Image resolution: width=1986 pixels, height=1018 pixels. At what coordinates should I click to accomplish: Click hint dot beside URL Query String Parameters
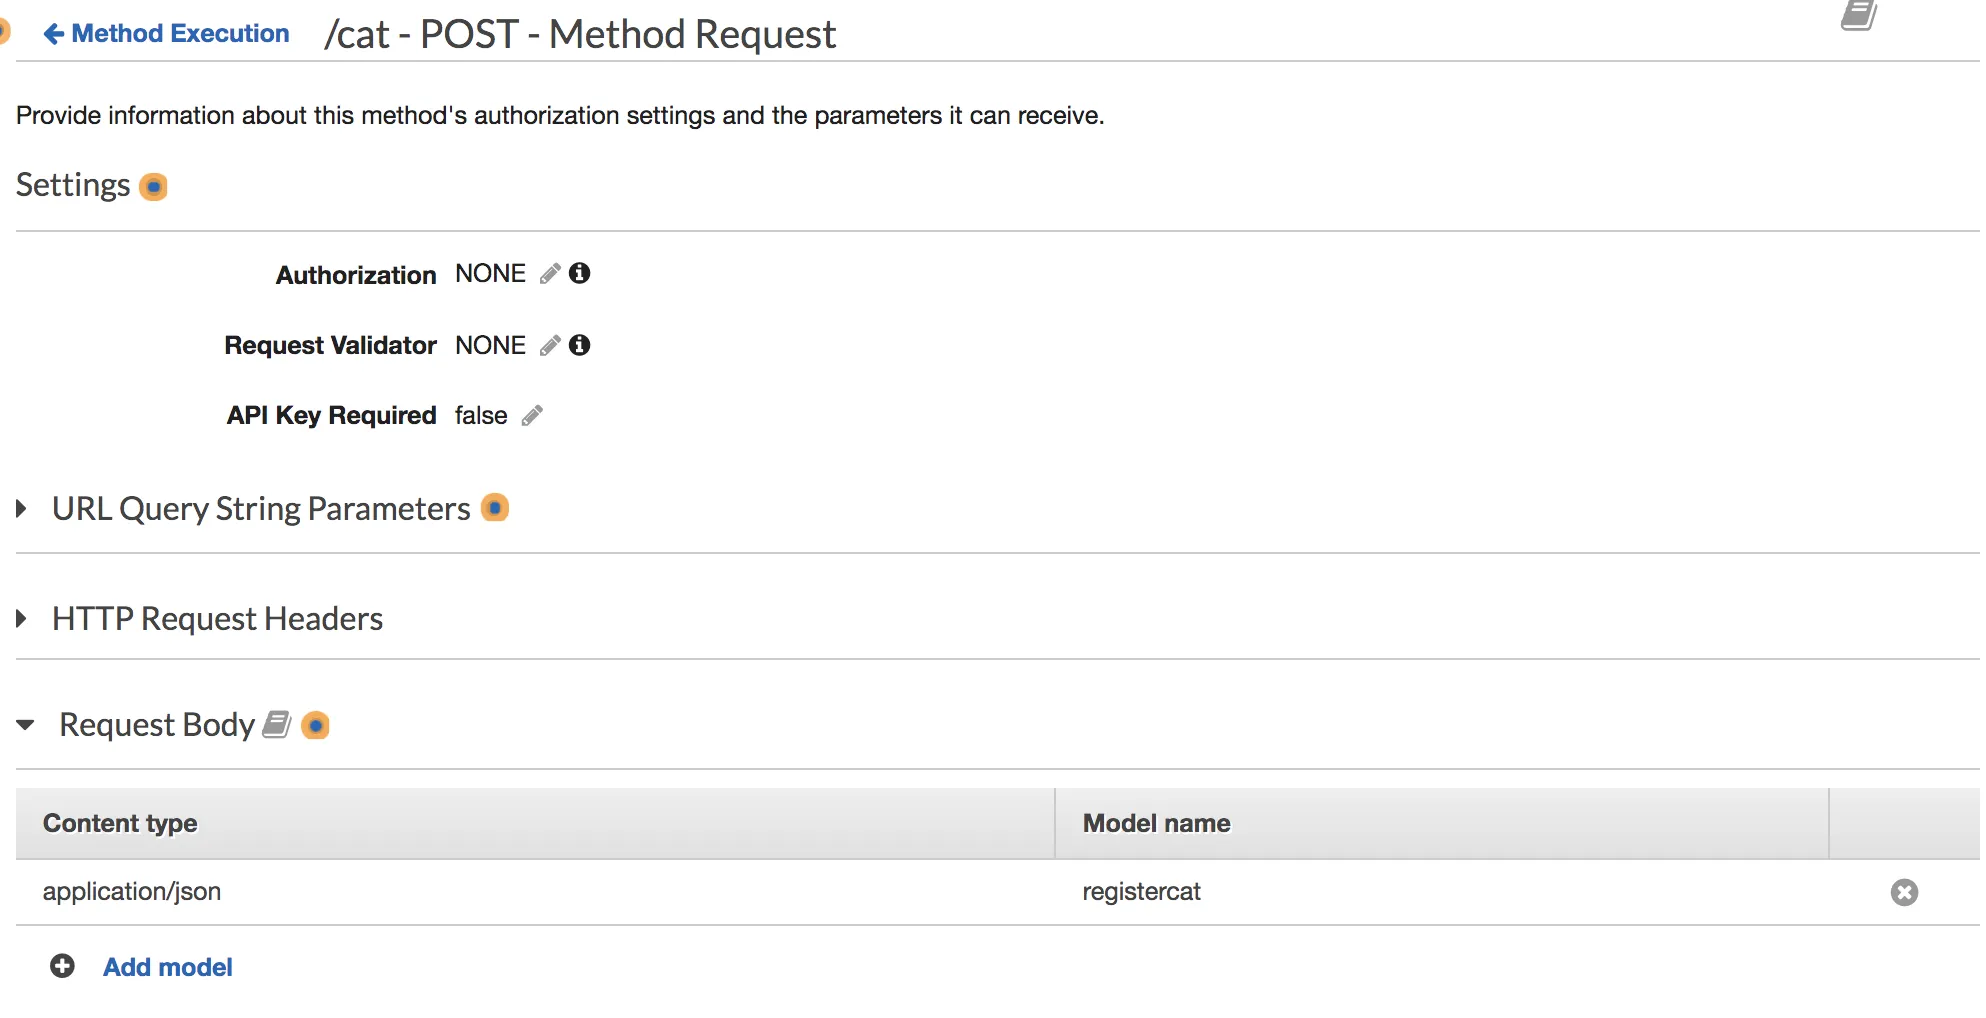[495, 508]
